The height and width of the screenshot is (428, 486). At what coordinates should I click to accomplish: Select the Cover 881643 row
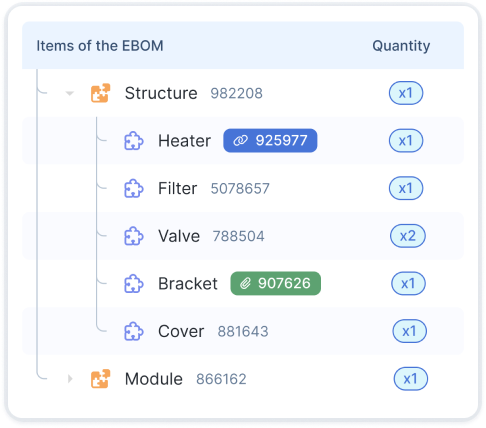[x=243, y=331]
